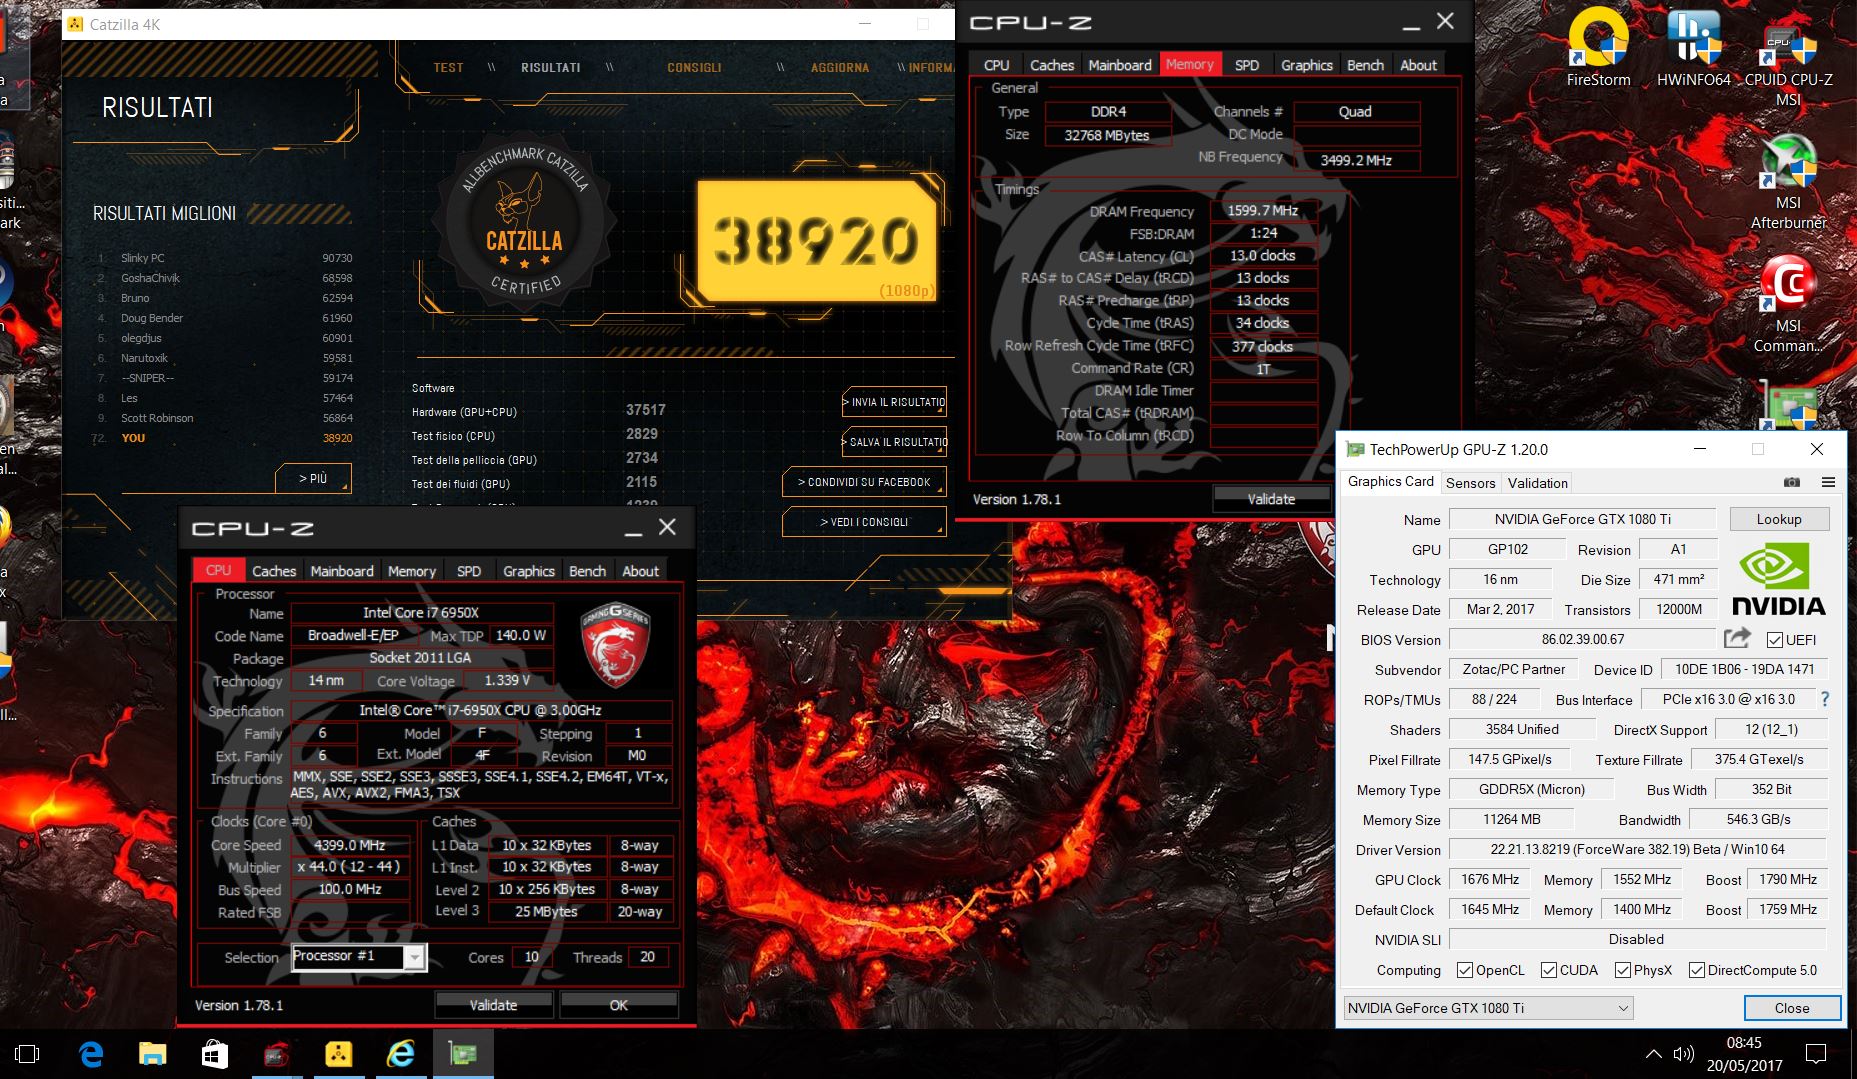
Task: Open Windows Task View in taskbar
Action: (27, 1054)
